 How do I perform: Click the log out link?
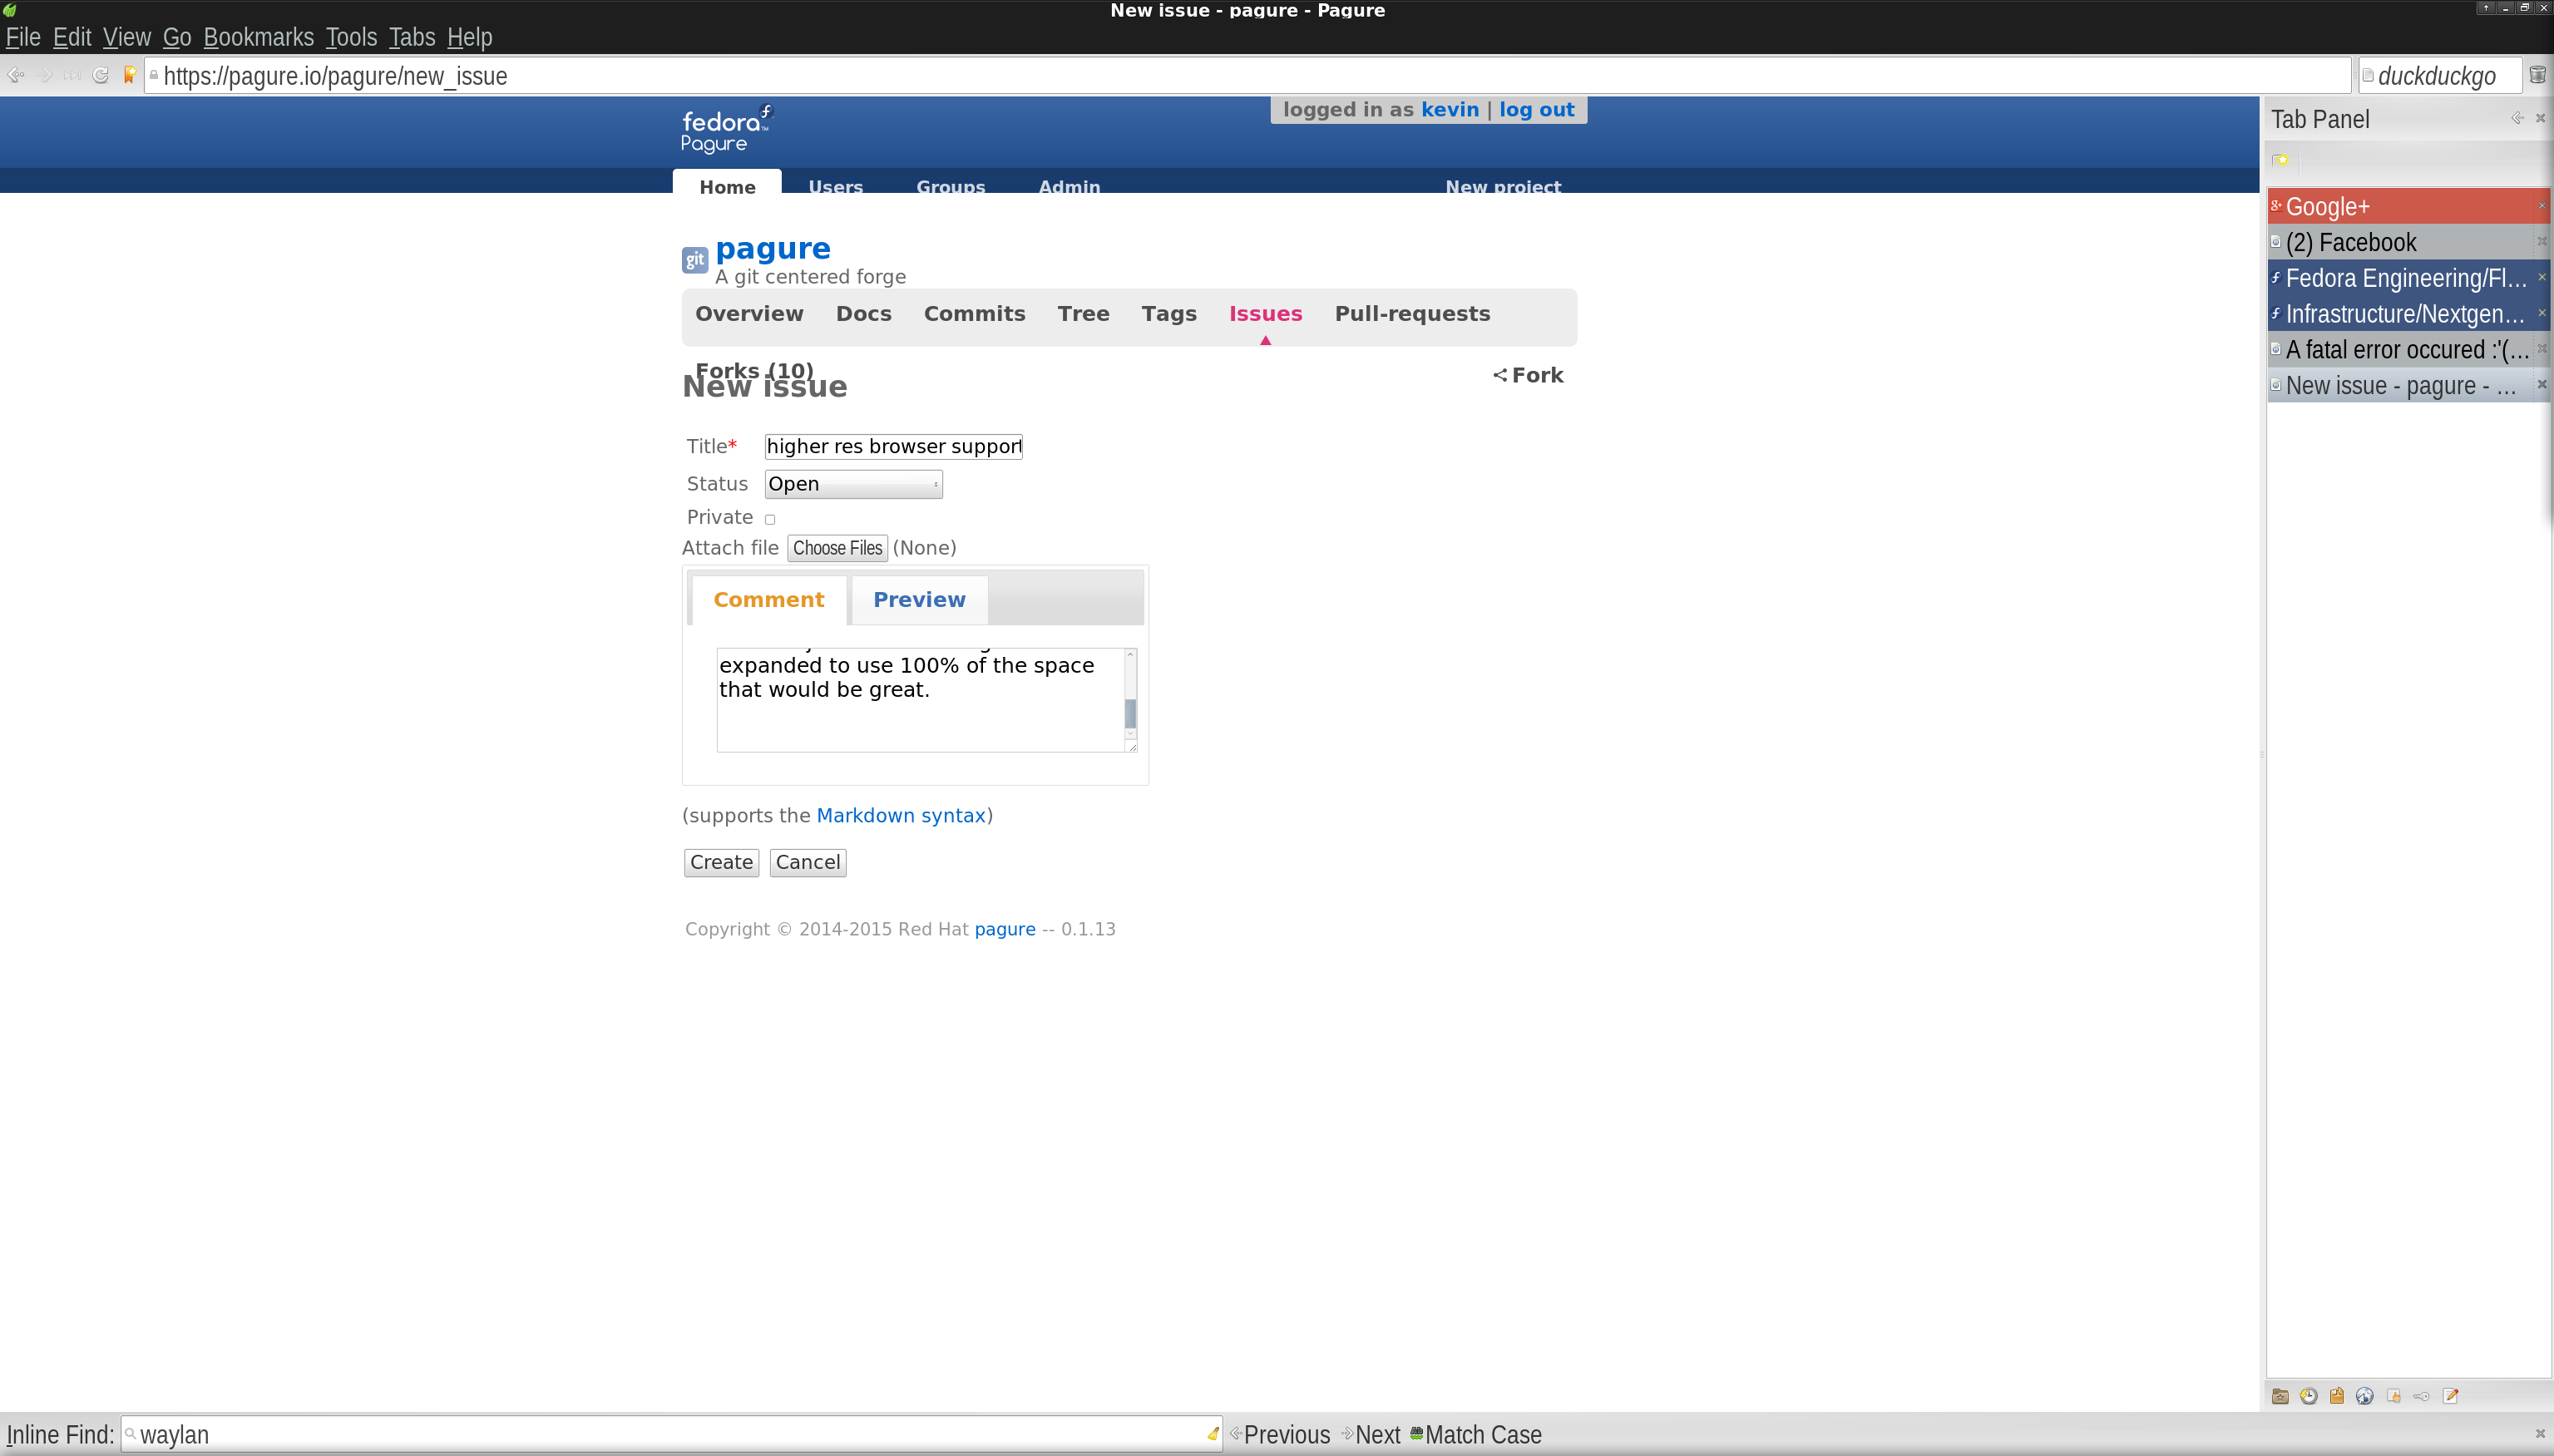click(1536, 110)
